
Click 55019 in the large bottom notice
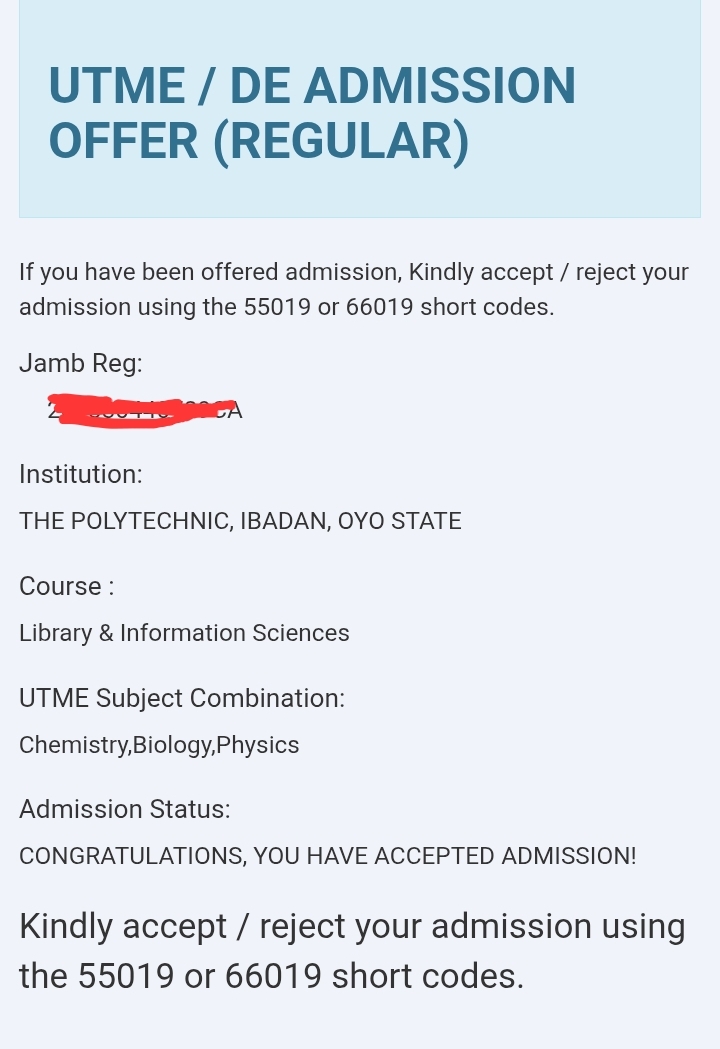[x=126, y=975]
